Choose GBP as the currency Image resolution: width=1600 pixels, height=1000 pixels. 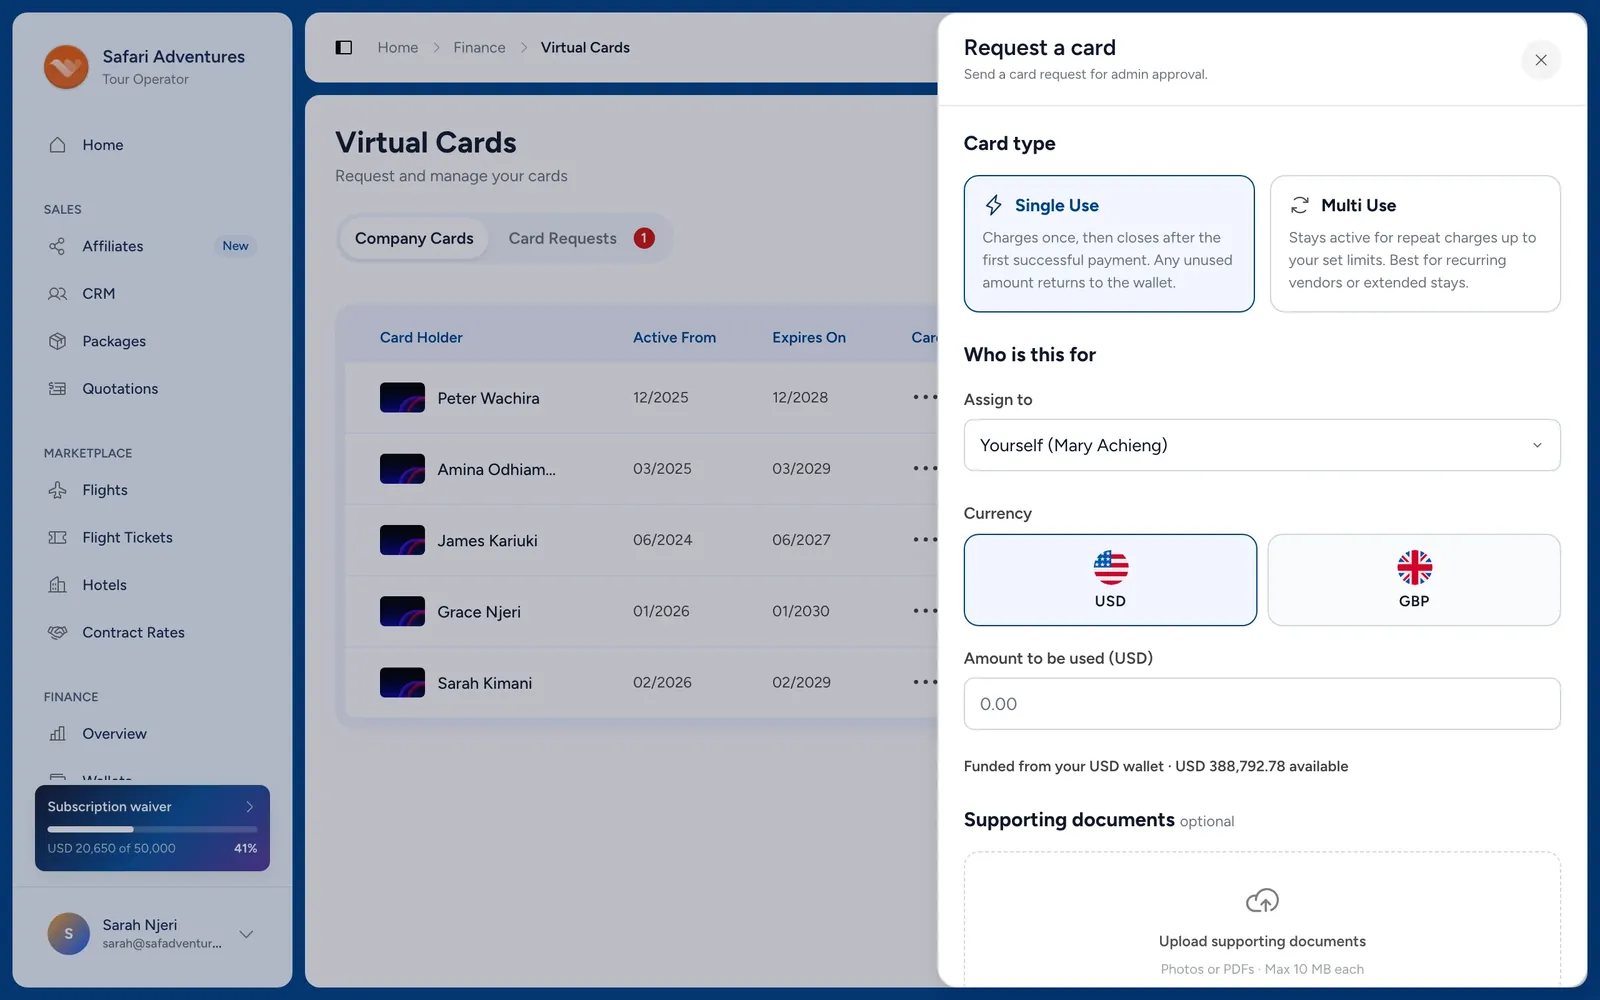(x=1414, y=580)
